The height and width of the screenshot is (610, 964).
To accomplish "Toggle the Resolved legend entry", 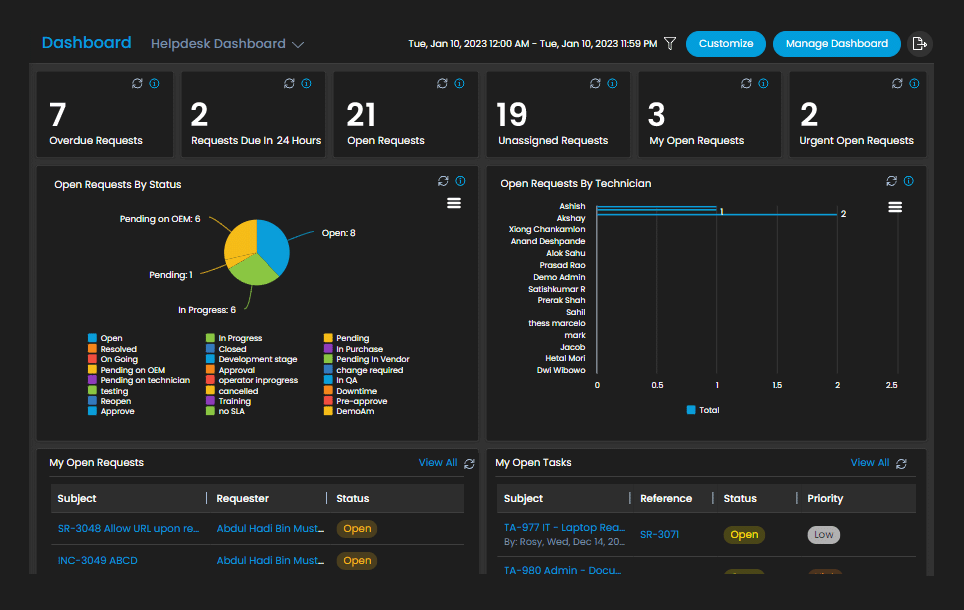I will click(x=113, y=349).
